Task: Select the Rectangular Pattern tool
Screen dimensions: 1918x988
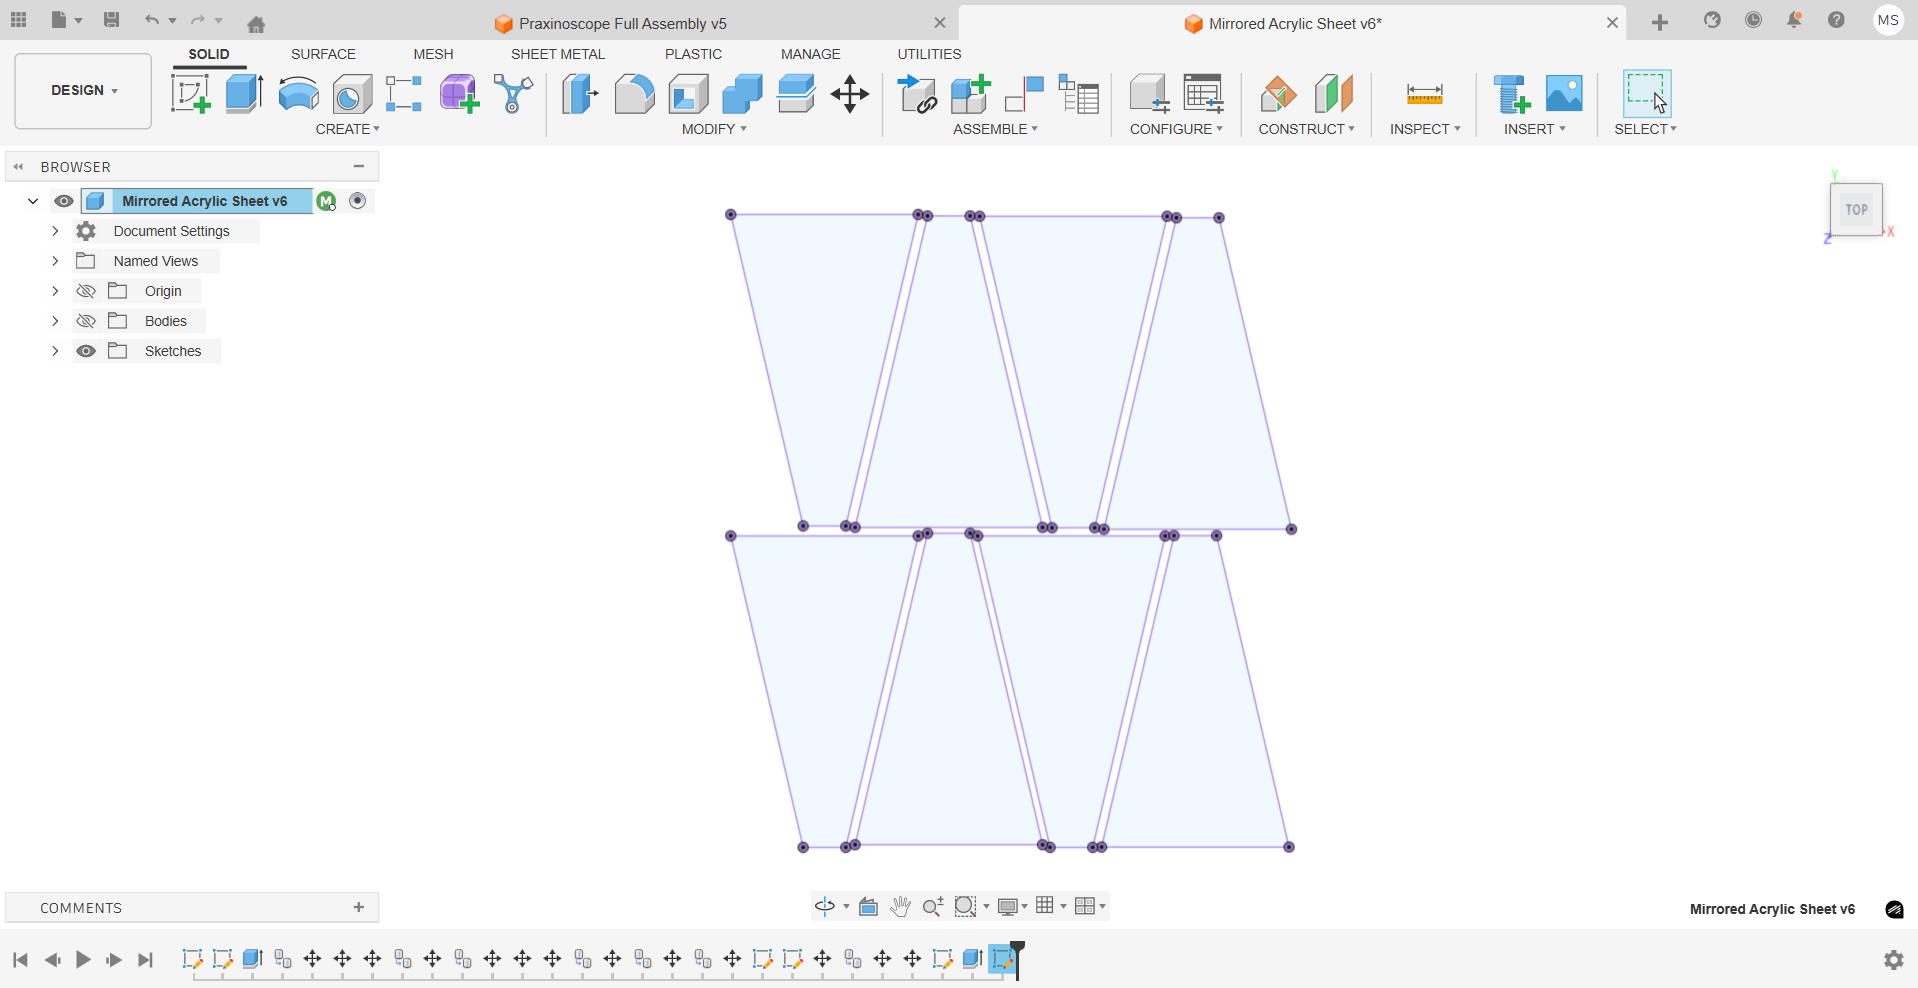Action: tap(404, 94)
